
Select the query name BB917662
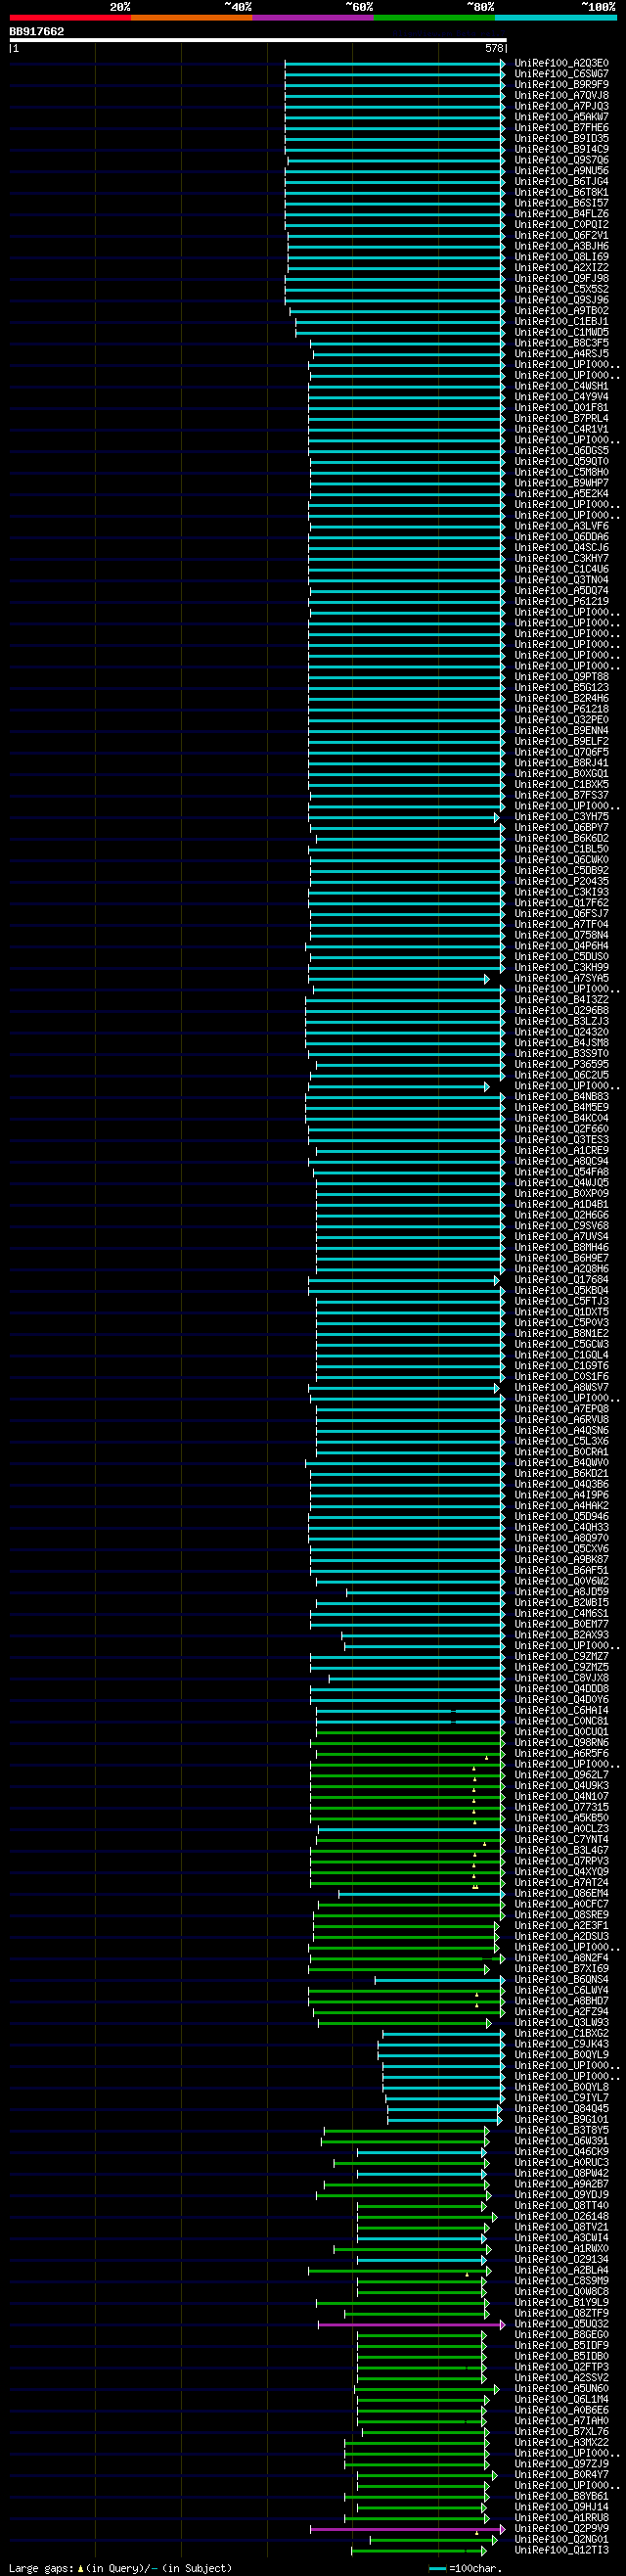pos(37,31)
